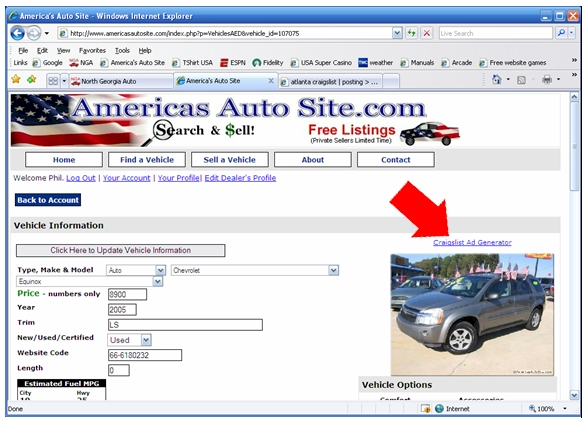Open the Print options dropdown arrow
This screenshot has width=587, height=421.
point(558,79)
